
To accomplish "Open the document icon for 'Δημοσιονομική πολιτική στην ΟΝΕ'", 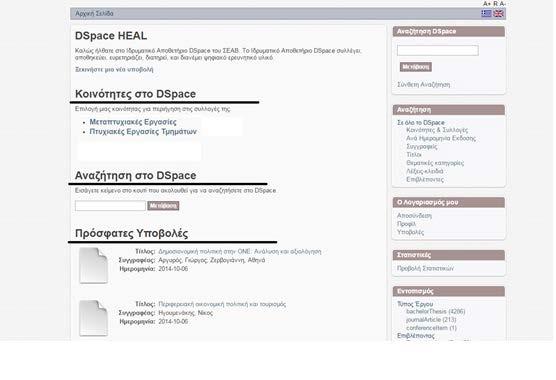I will 93,266.
